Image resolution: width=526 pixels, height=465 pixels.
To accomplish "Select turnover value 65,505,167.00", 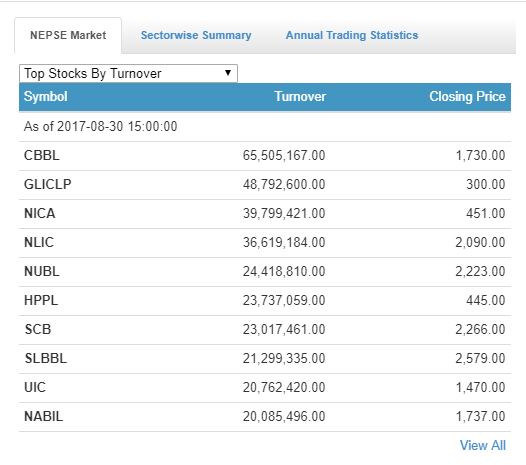I will point(284,156).
